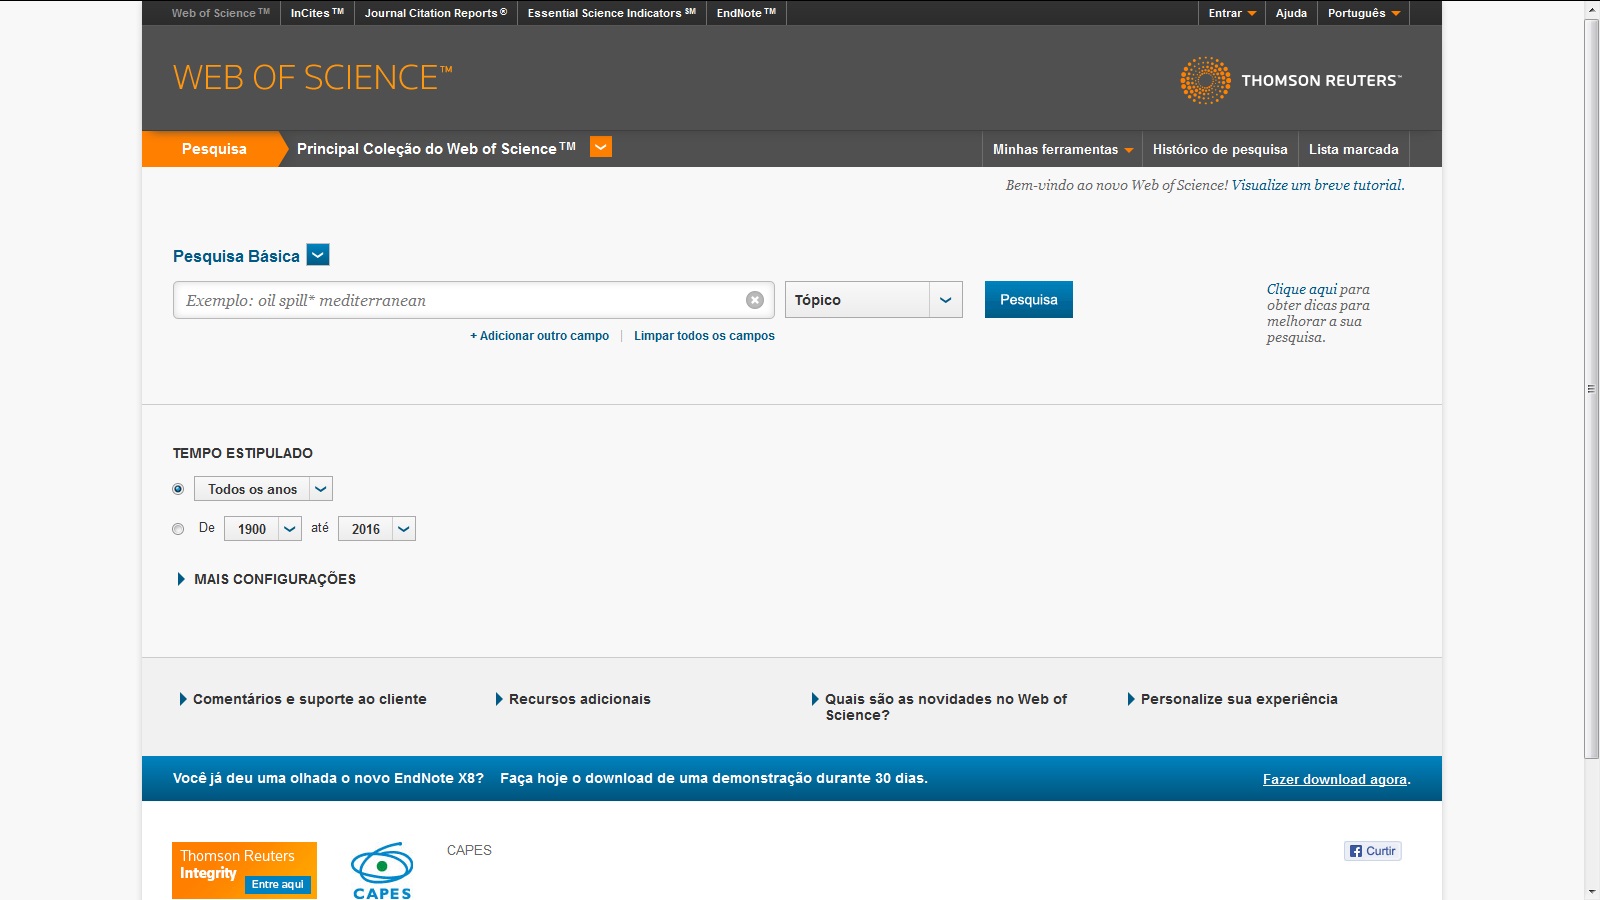Open Essential Science Indicators link
Viewport: 1600px width, 900px height.
click(x=612, y=13)
